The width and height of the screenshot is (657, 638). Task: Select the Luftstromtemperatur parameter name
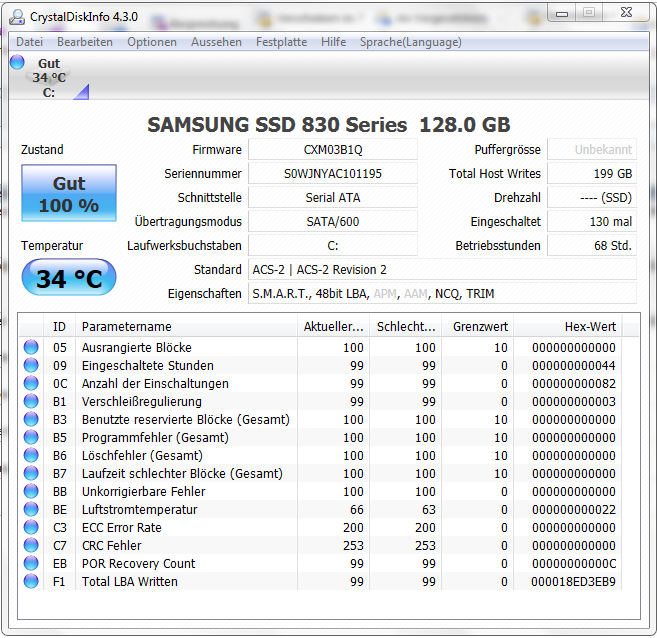click(x=140, y=509)
